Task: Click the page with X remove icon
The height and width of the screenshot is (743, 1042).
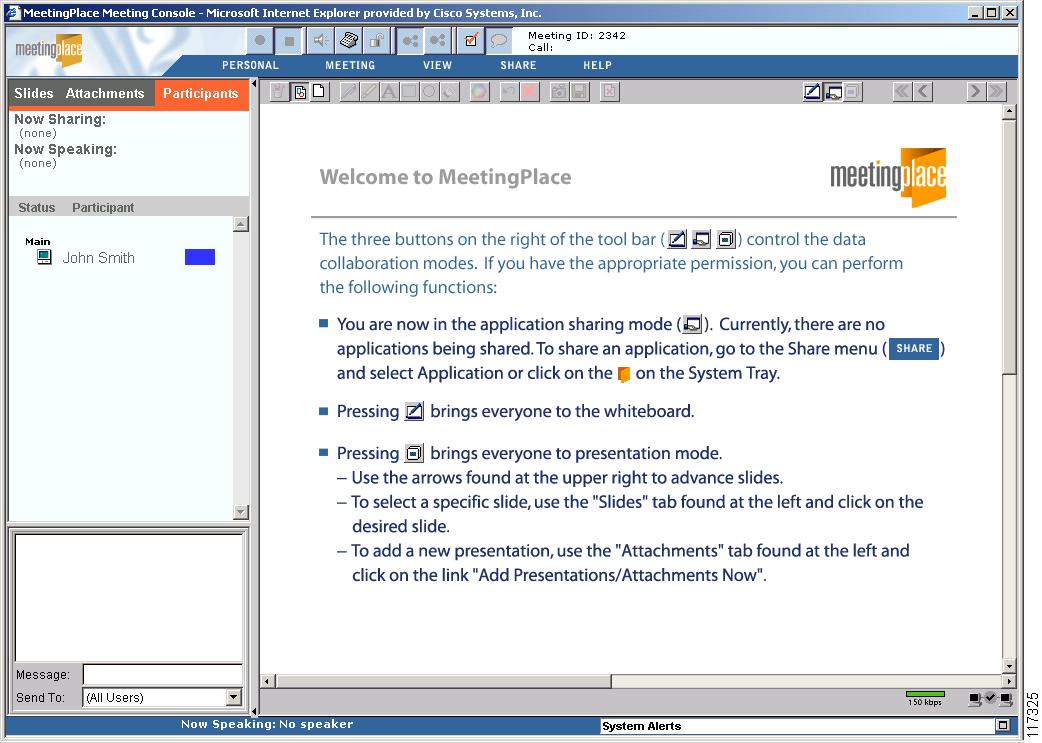Action: pos(609,92)
